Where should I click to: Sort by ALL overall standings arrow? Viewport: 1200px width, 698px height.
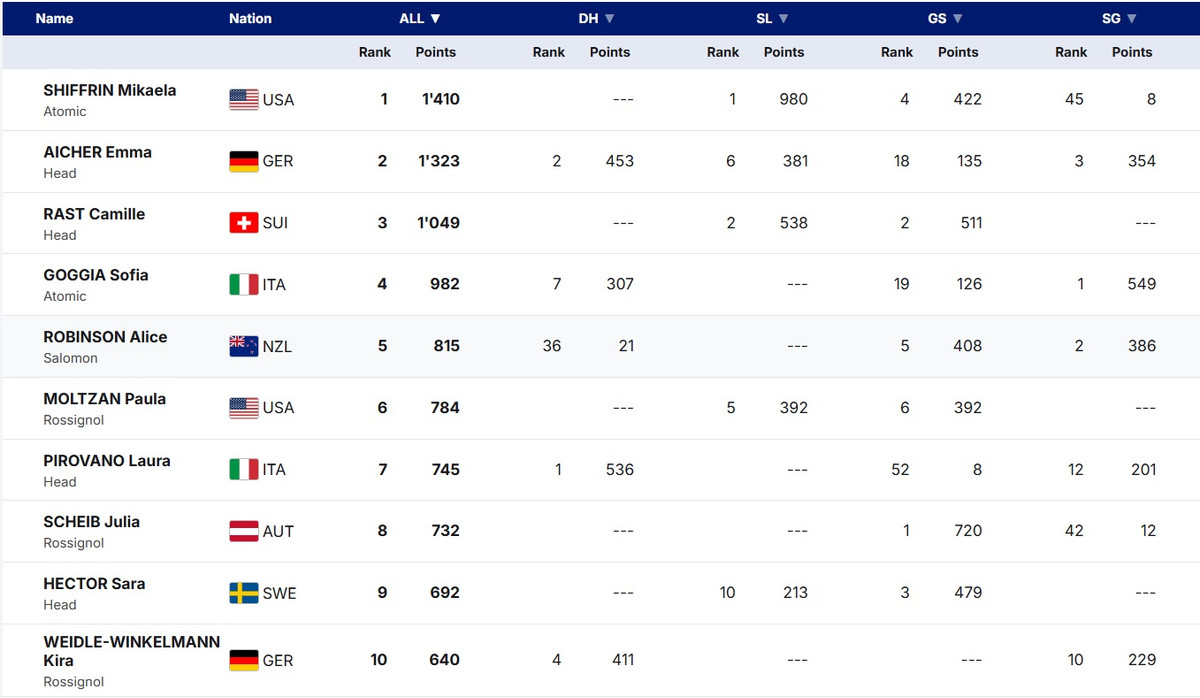[436, 18]
